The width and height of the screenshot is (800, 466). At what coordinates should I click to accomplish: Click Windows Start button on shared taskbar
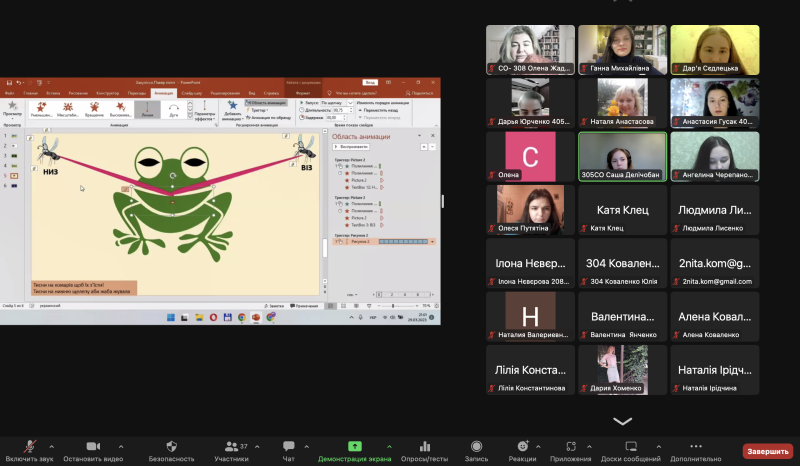pos(170,317)
